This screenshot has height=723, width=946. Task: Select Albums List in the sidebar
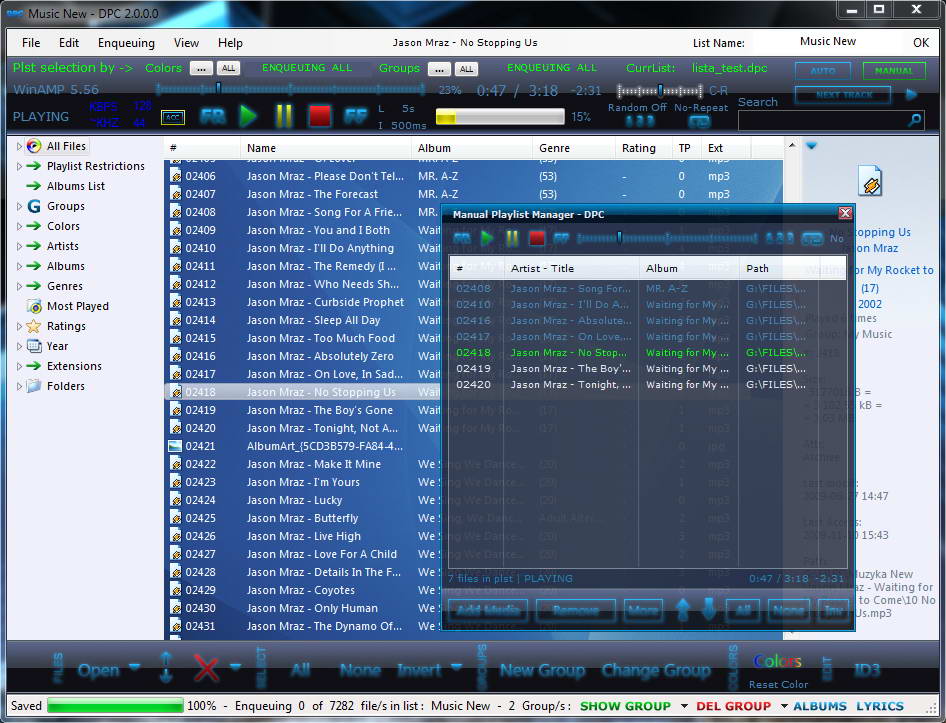click(x=76, y=186)
